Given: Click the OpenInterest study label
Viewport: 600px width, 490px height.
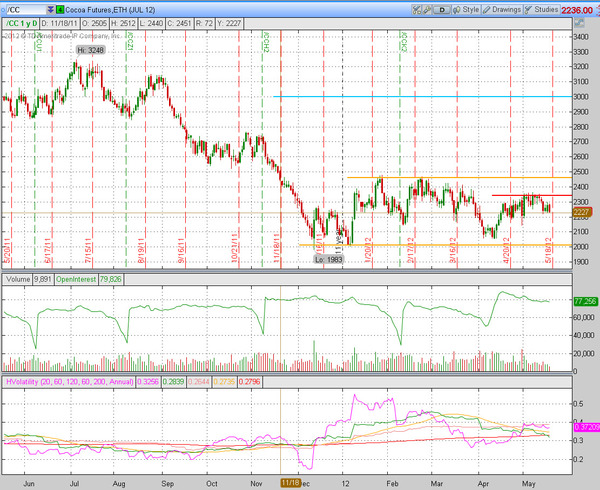Looking at the screenshot, I should click(x=76, y=279).
